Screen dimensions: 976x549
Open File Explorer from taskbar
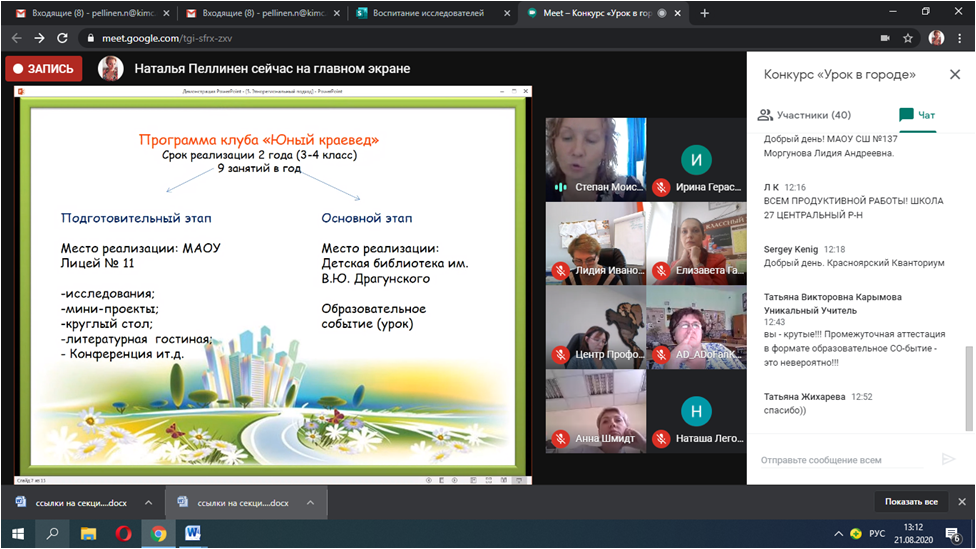pyautogui.click(x=88, y=533)
